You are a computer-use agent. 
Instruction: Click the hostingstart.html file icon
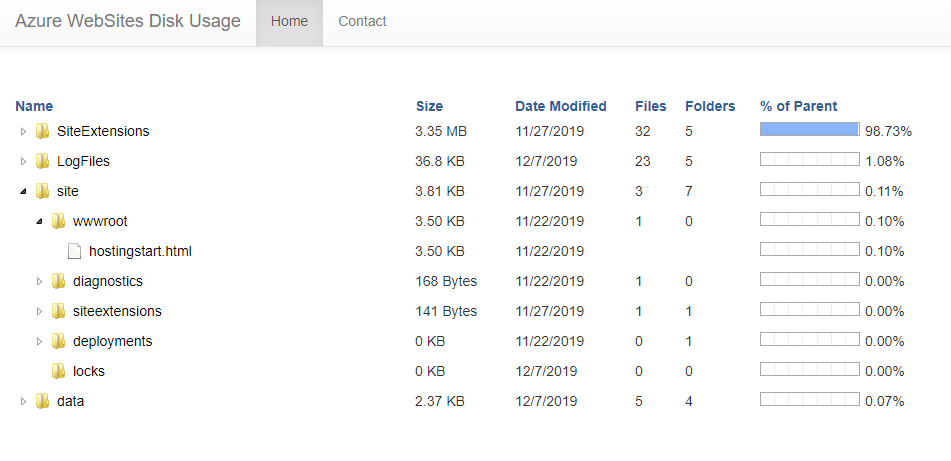74,251
